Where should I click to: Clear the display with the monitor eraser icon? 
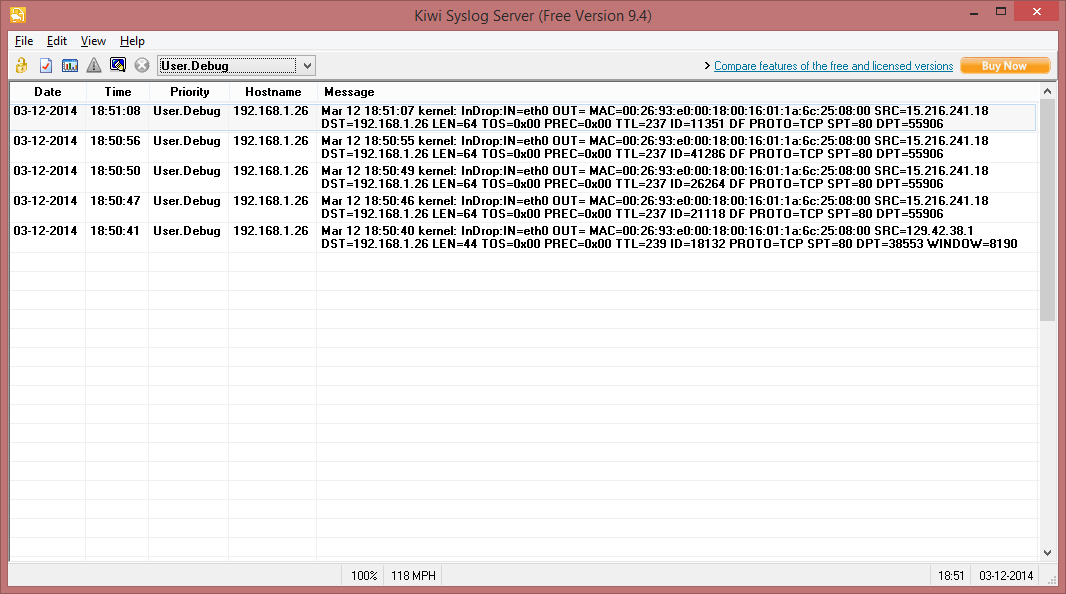pyautogui.click(x=118, y=65)
